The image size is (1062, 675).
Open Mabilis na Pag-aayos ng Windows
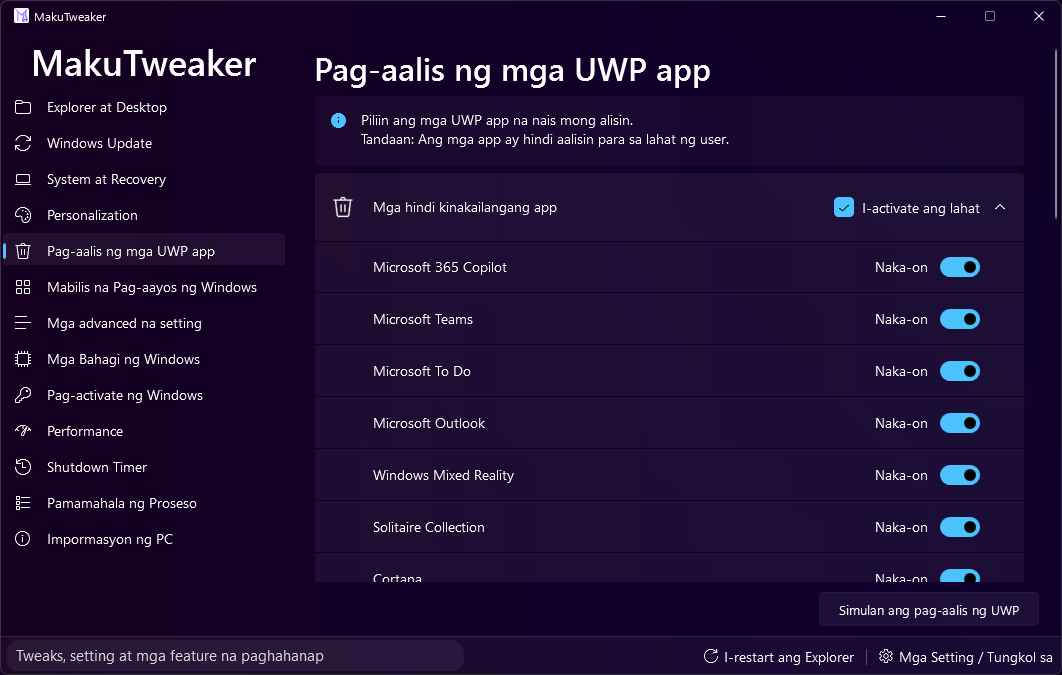click(144, 287)
